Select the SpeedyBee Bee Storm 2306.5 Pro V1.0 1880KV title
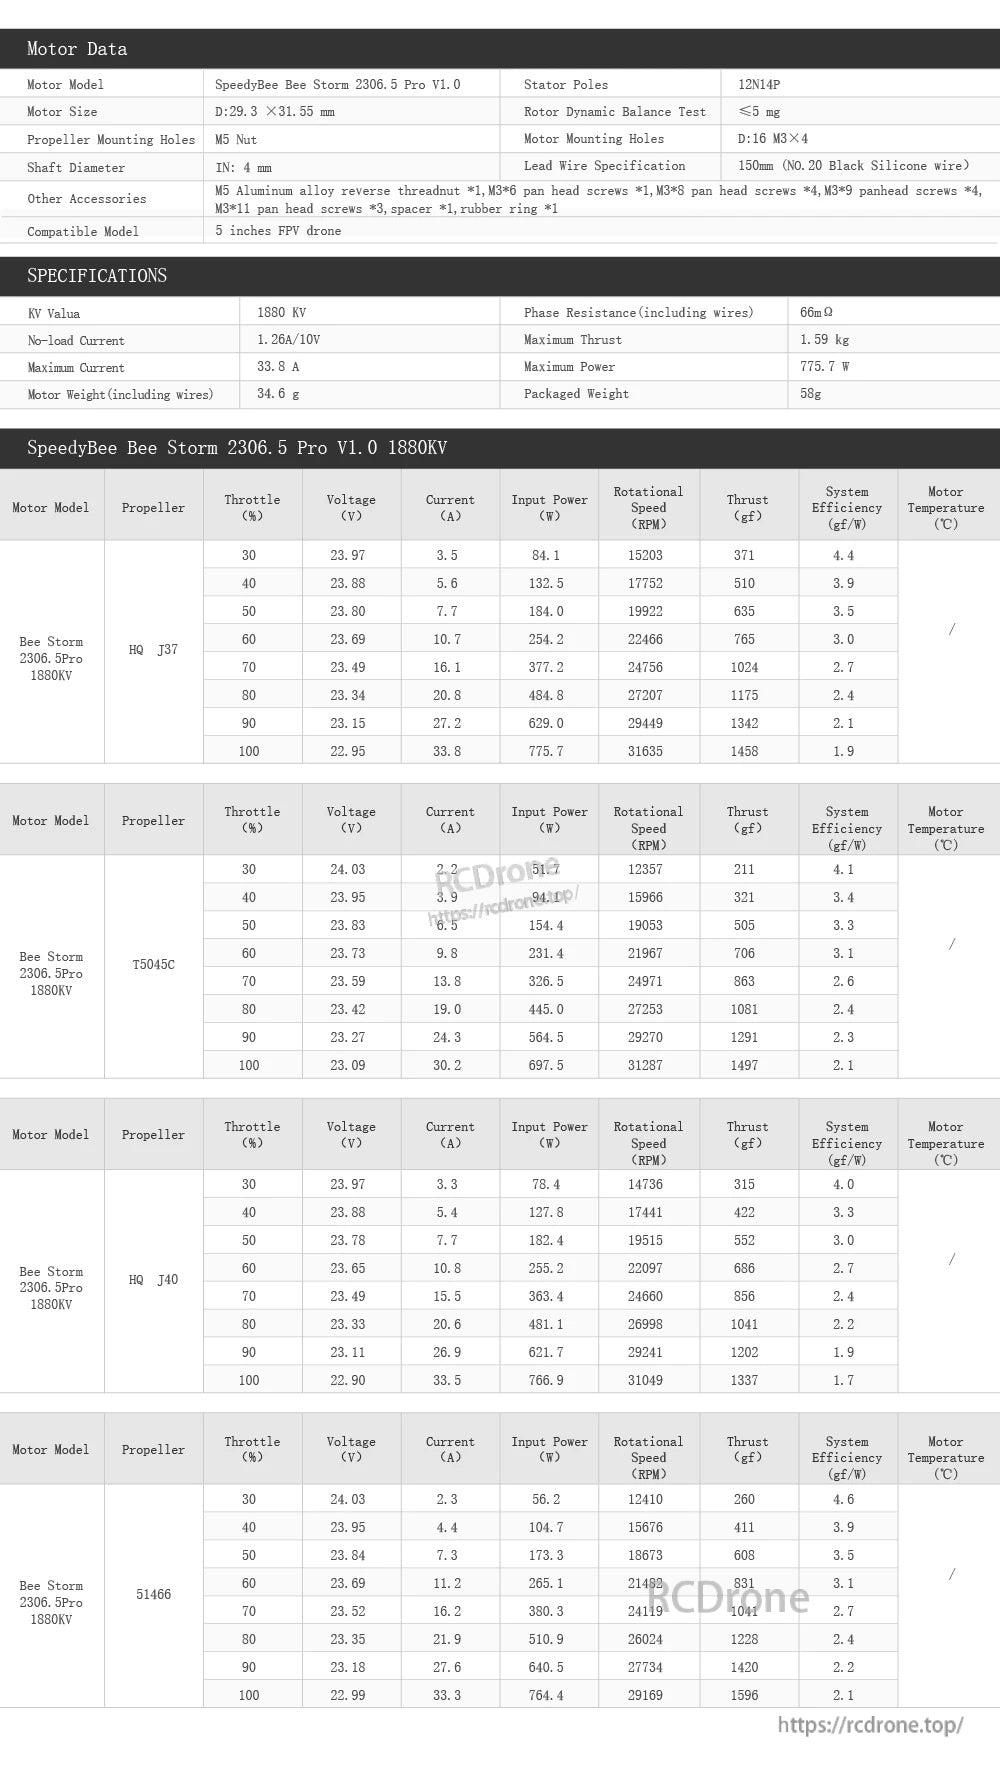Screen dimensions: 1000x1771 237,448
